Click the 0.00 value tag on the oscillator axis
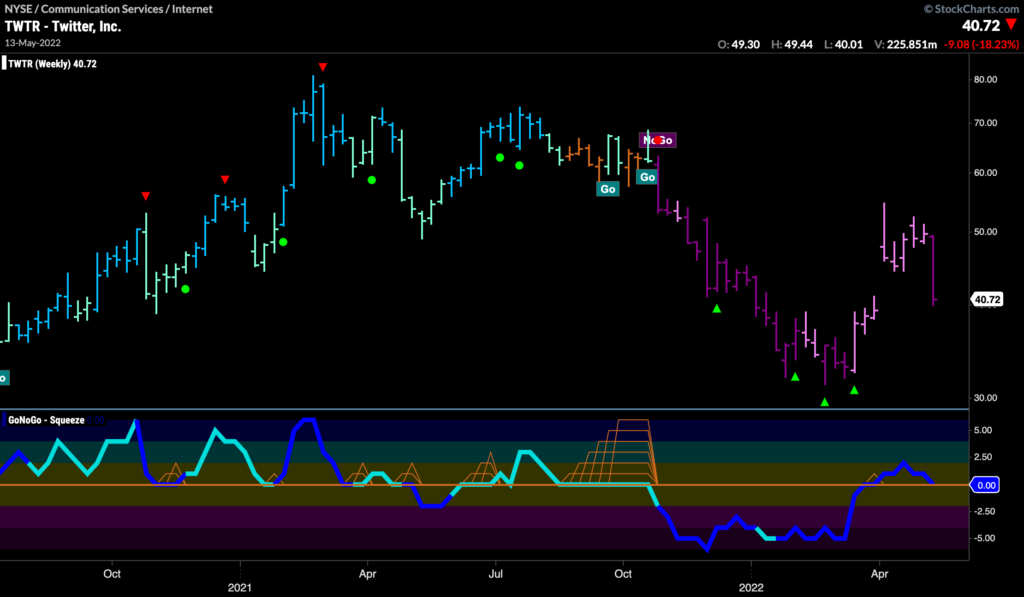The height and width of the screenshot is (597, 1024). (987, 484)
